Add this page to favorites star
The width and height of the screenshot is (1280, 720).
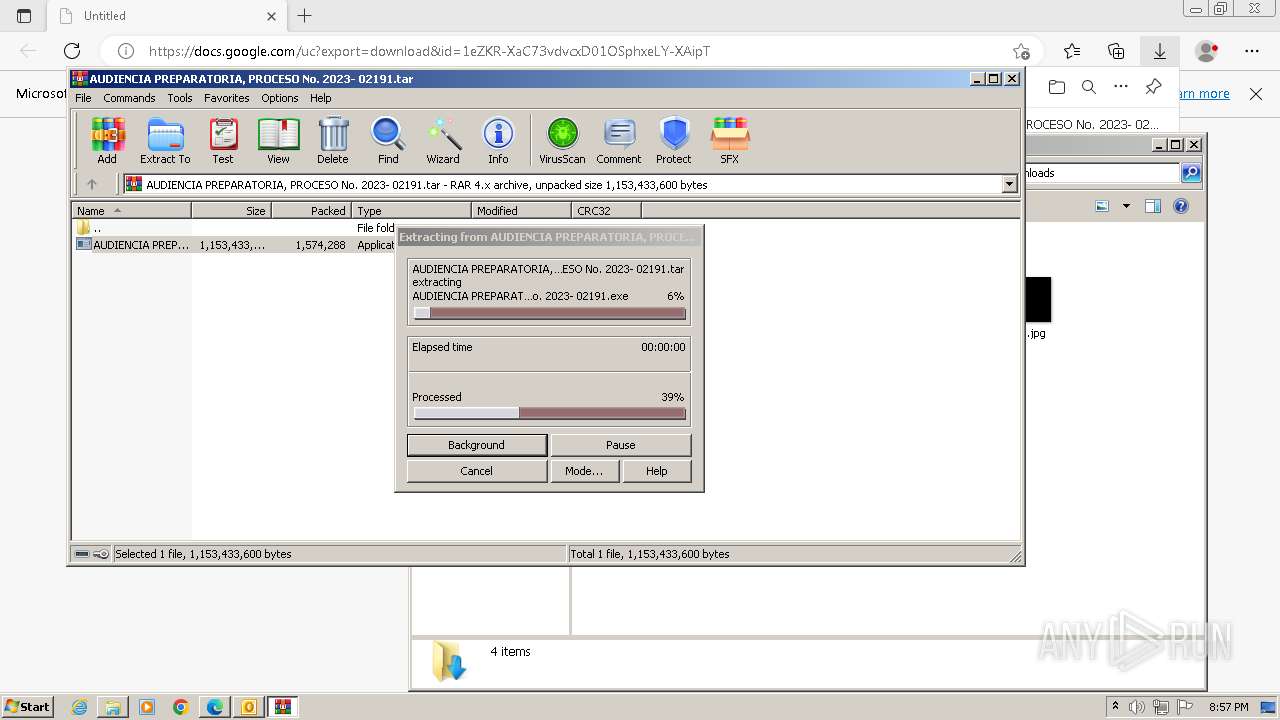click(1021, 51)
